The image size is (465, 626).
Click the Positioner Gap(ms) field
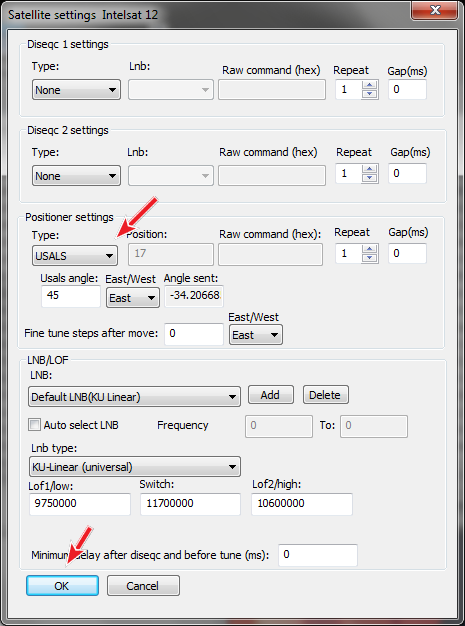408,254
